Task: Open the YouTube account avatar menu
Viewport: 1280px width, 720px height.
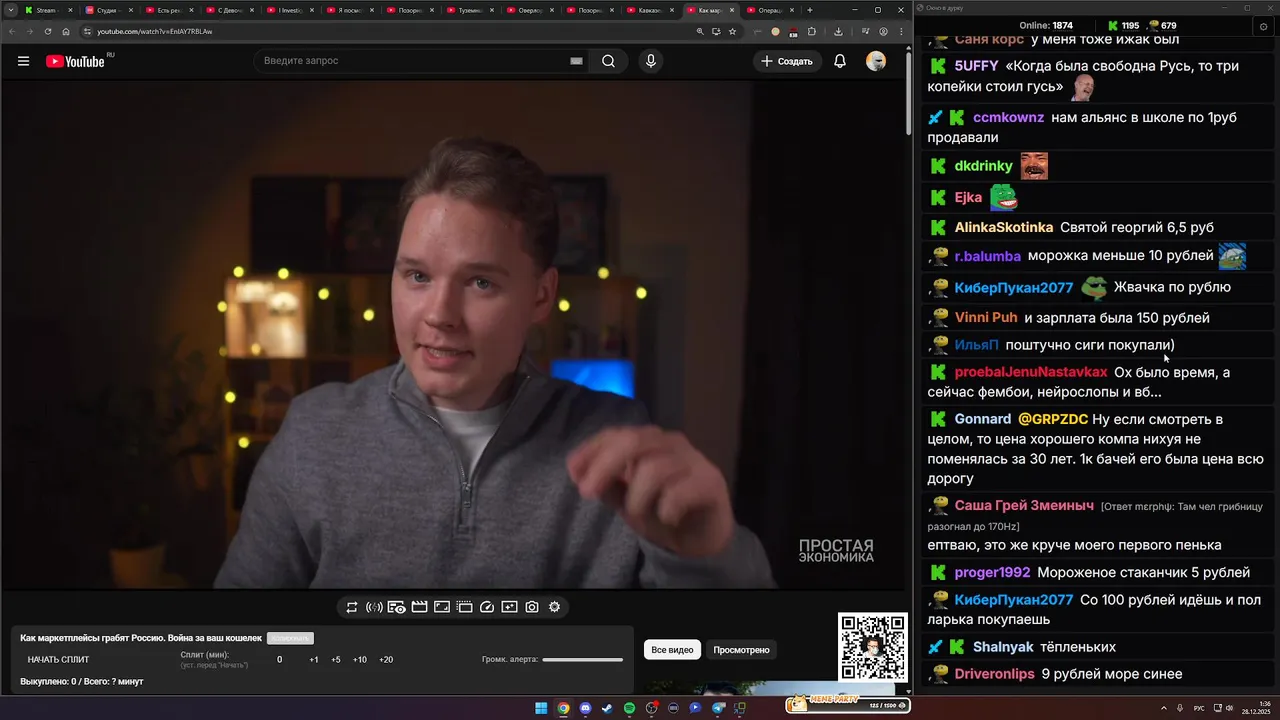Action: pos(876,61)
